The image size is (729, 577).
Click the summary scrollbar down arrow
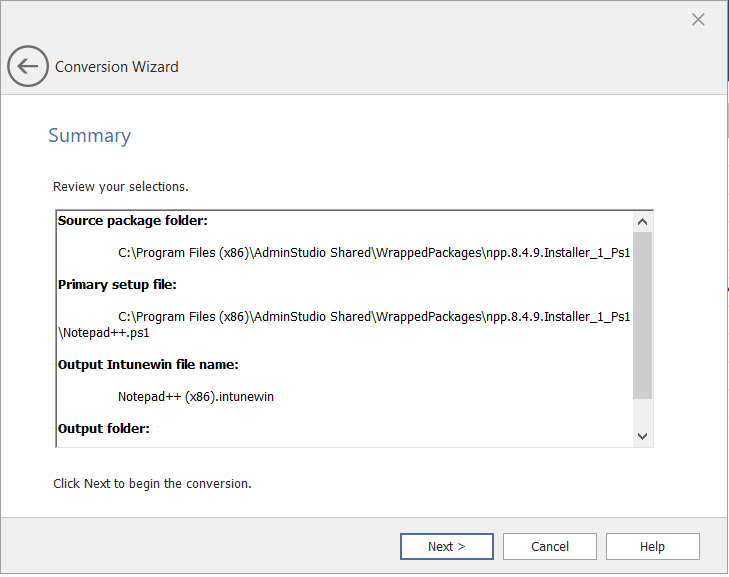[x=642, y=436]
